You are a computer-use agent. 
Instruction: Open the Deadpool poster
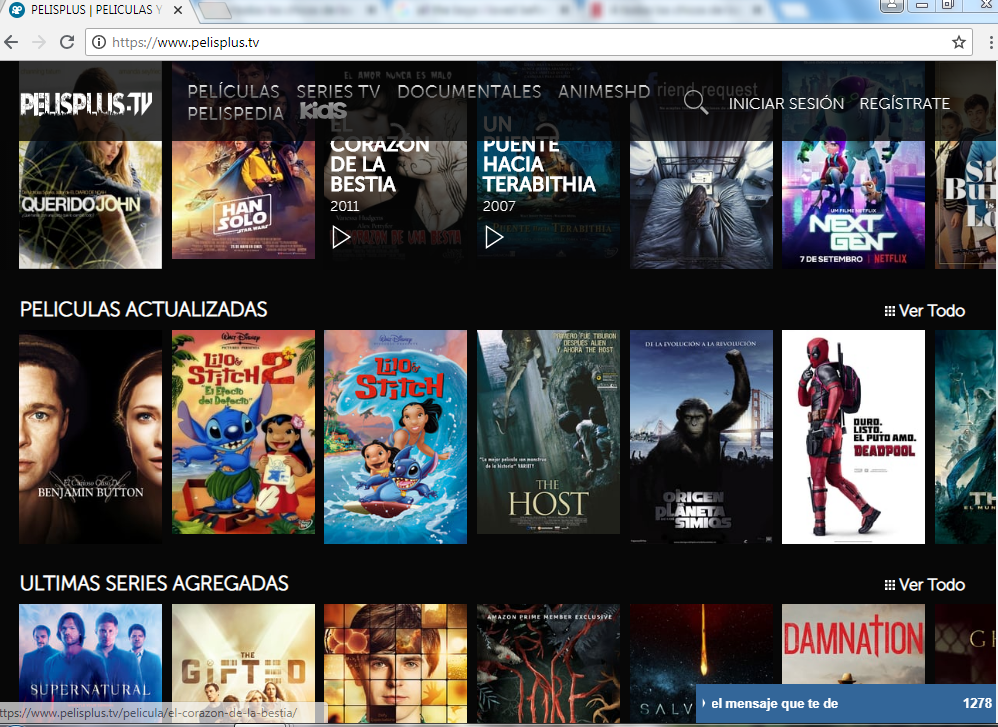[x=854, y=437]
